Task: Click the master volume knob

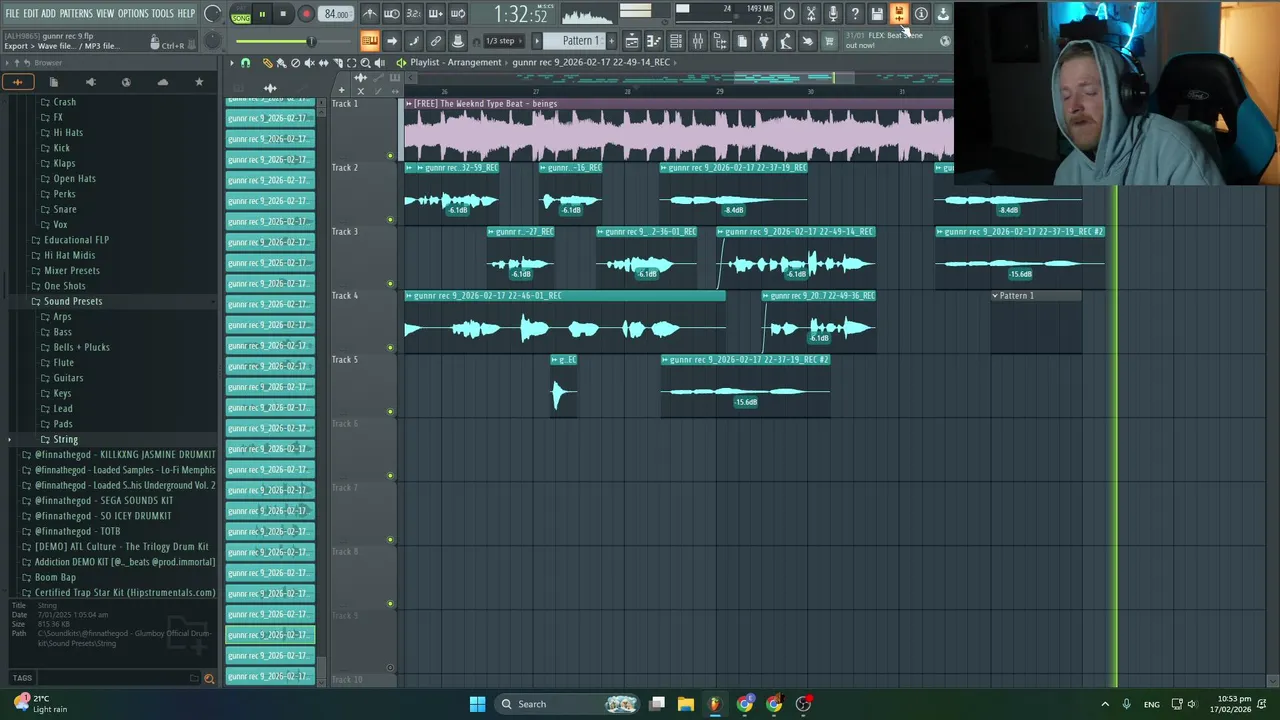Action: (x=213, y=14)
